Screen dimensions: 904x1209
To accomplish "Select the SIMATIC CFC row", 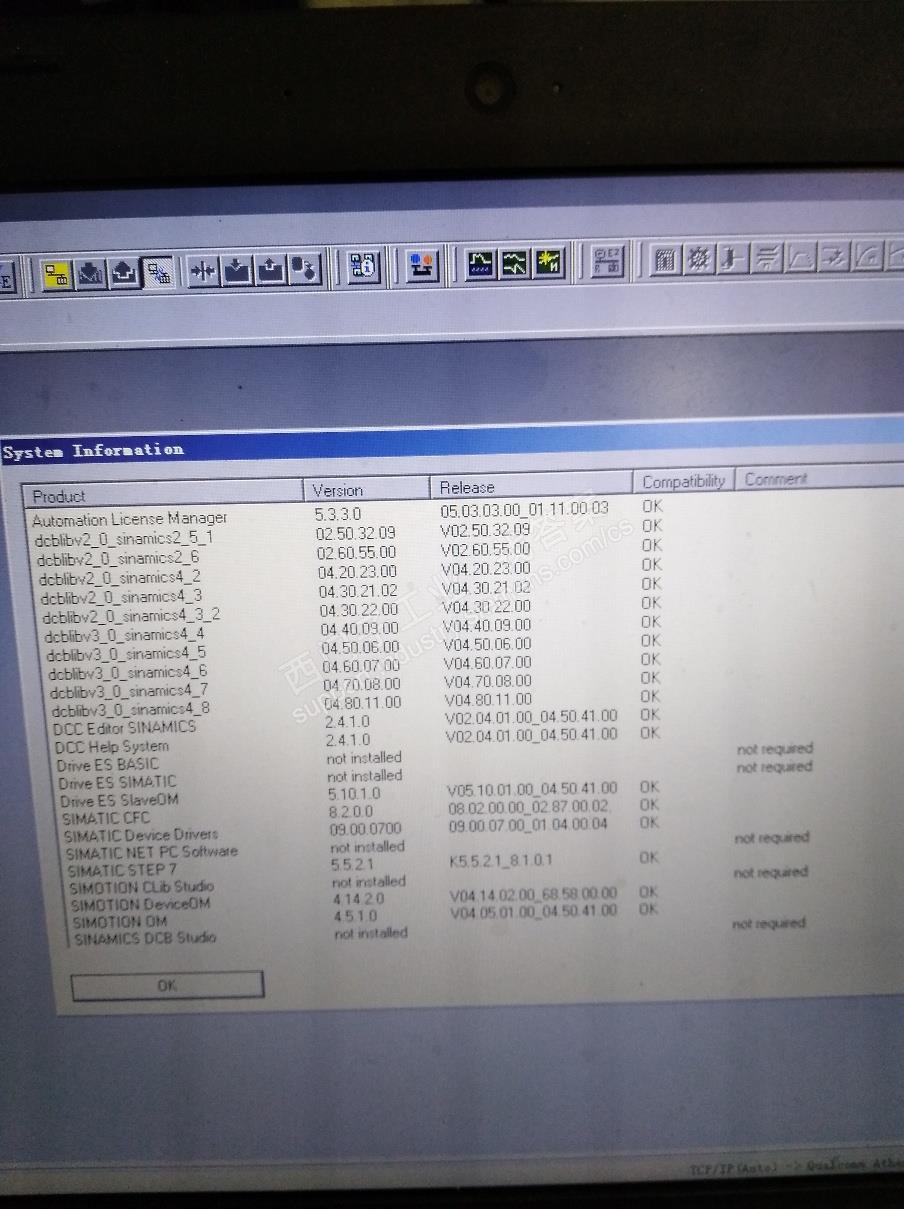I will click(x=106, y=818).
